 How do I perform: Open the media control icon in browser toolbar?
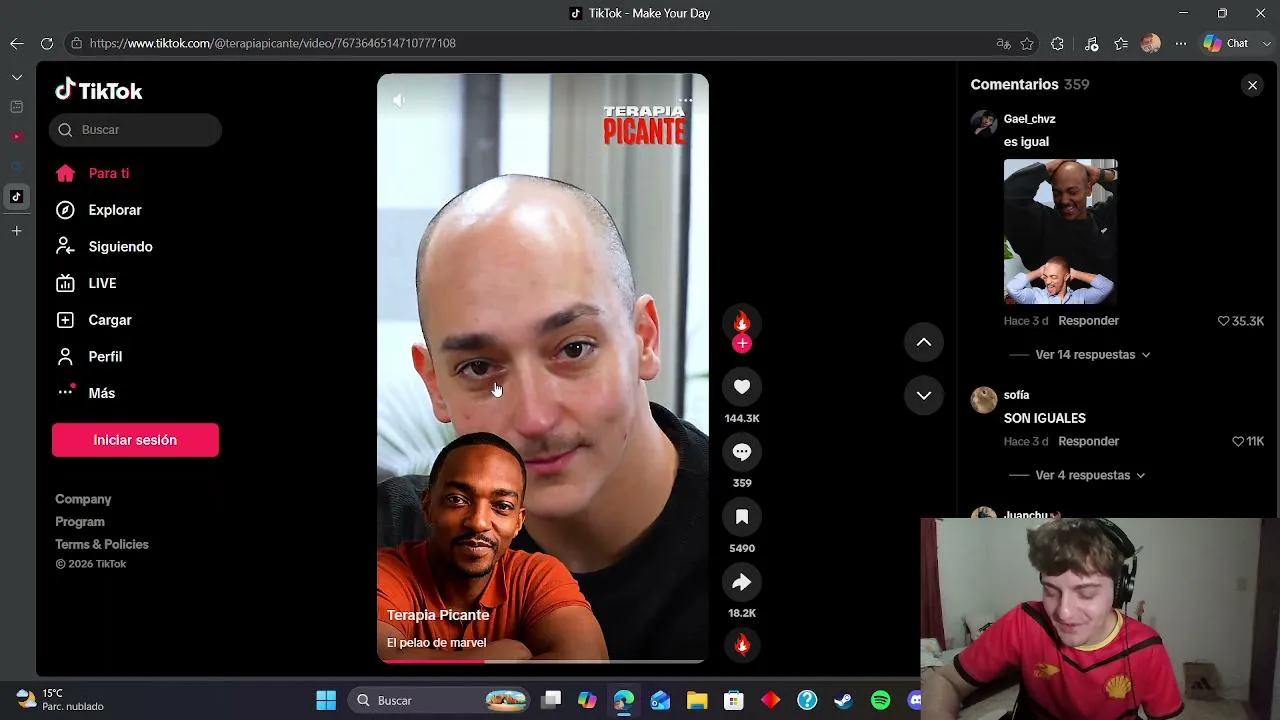1091,43
